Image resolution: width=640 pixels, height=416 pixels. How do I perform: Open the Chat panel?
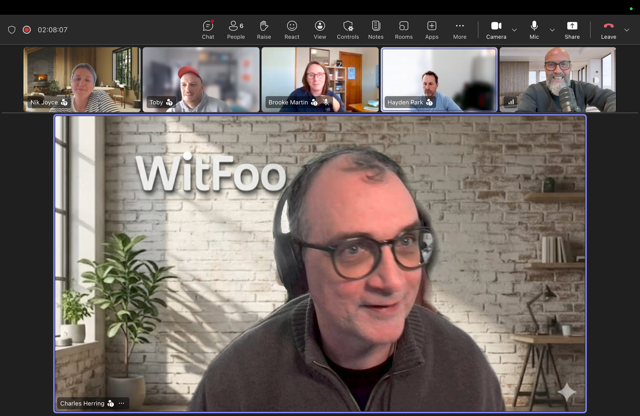coord(208,30)
